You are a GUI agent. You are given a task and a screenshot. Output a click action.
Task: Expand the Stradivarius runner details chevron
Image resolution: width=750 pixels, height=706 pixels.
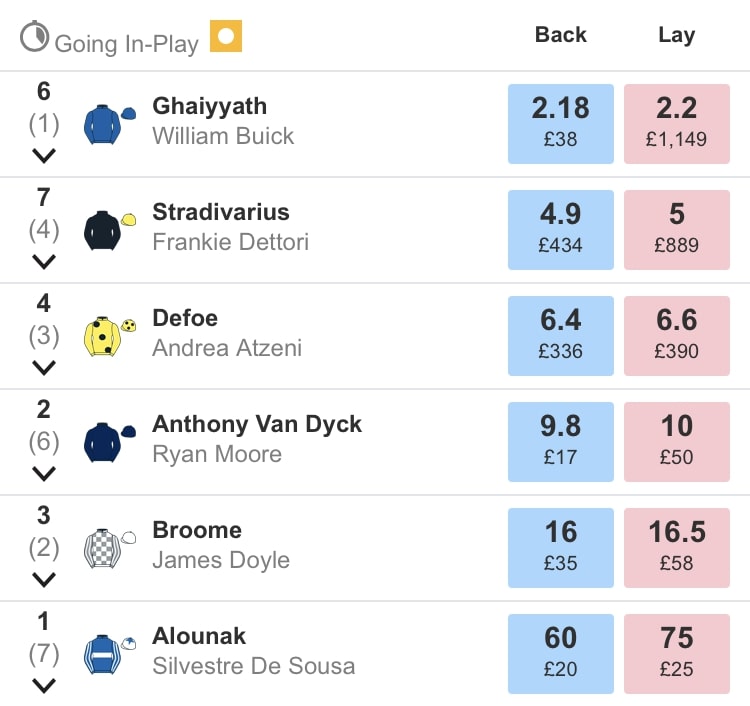(x=43, y=262)
